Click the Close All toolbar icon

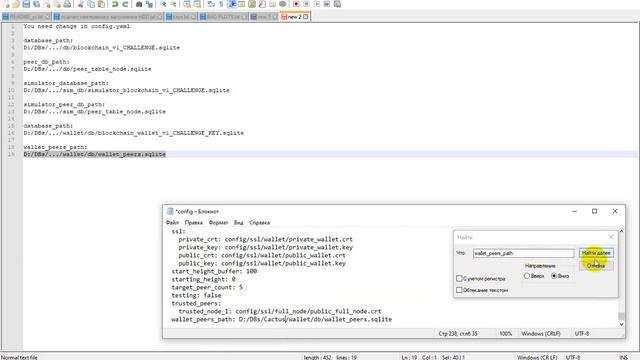57,4
